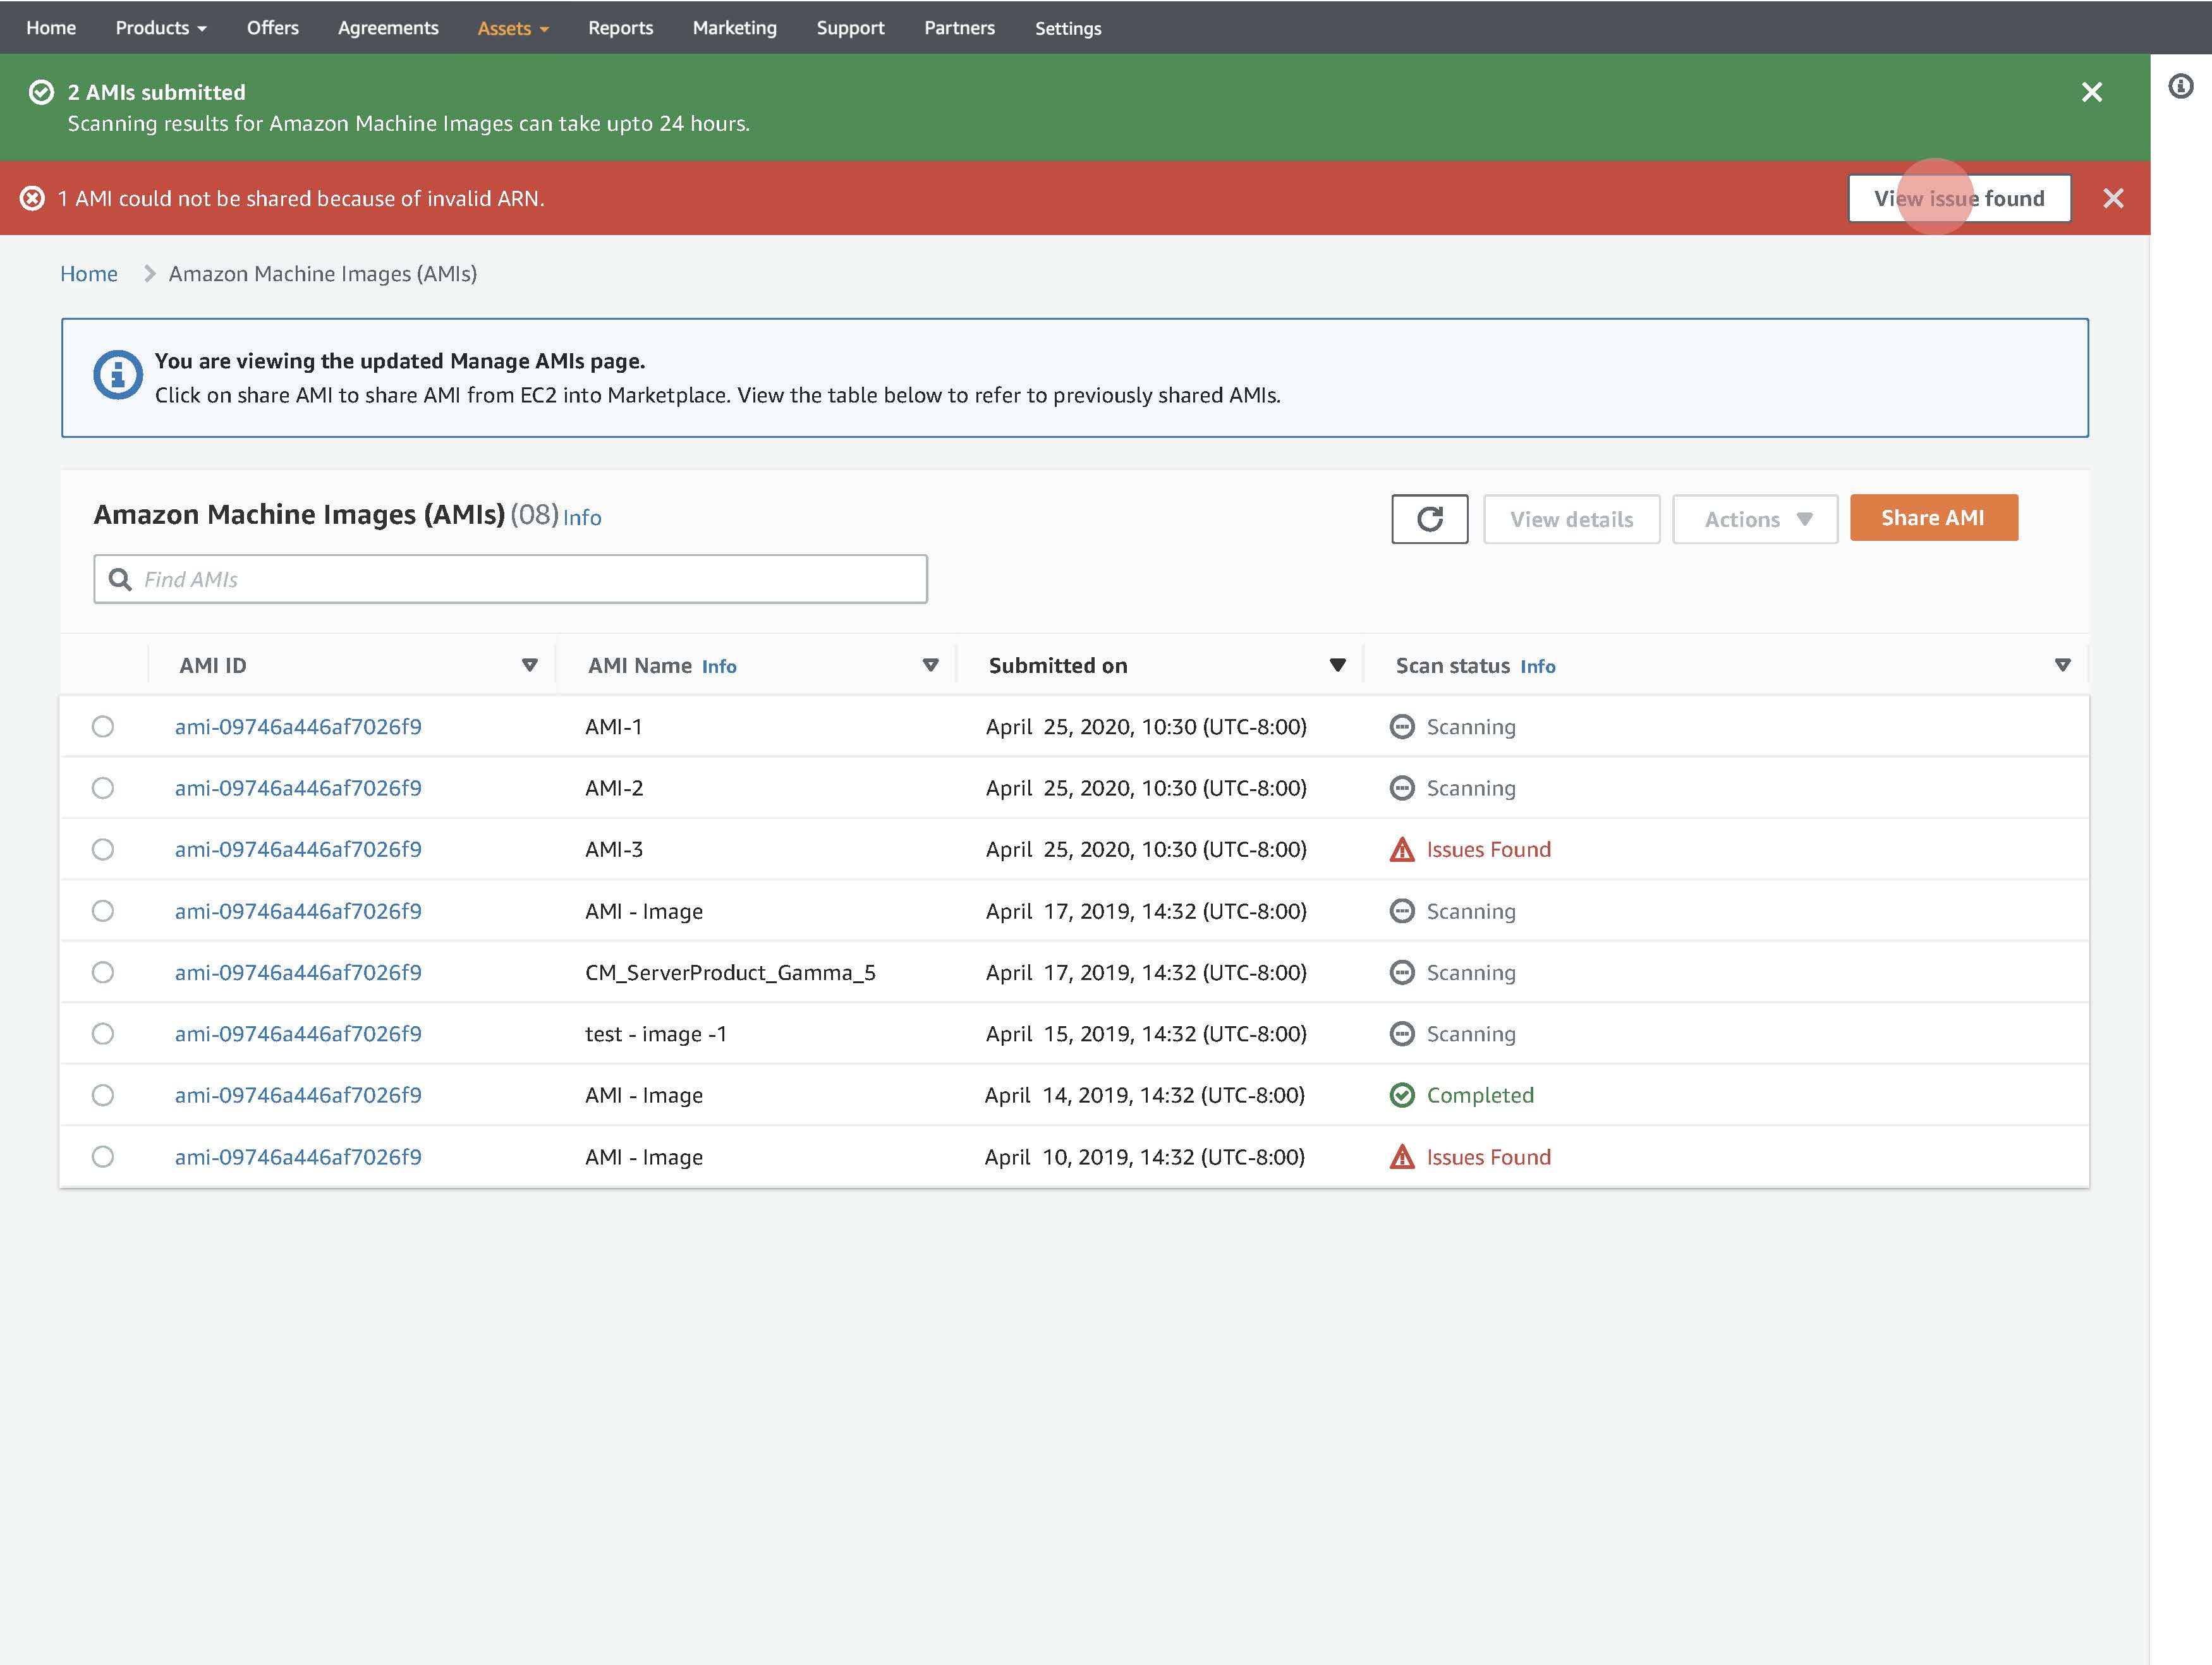The image size is (2212, 1665).
Task: Click the Issues Found warning icon for AMI-3
Action: (1402, 850)
